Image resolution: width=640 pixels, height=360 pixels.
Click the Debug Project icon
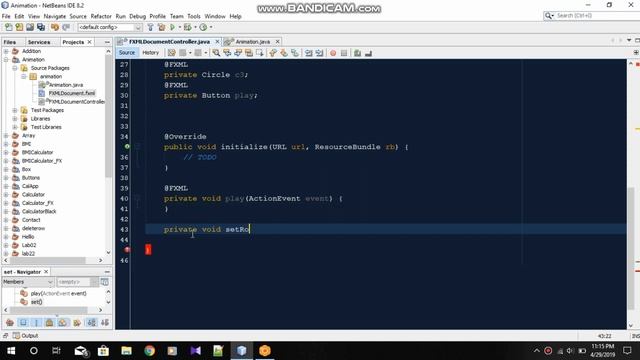click(187, 27)
